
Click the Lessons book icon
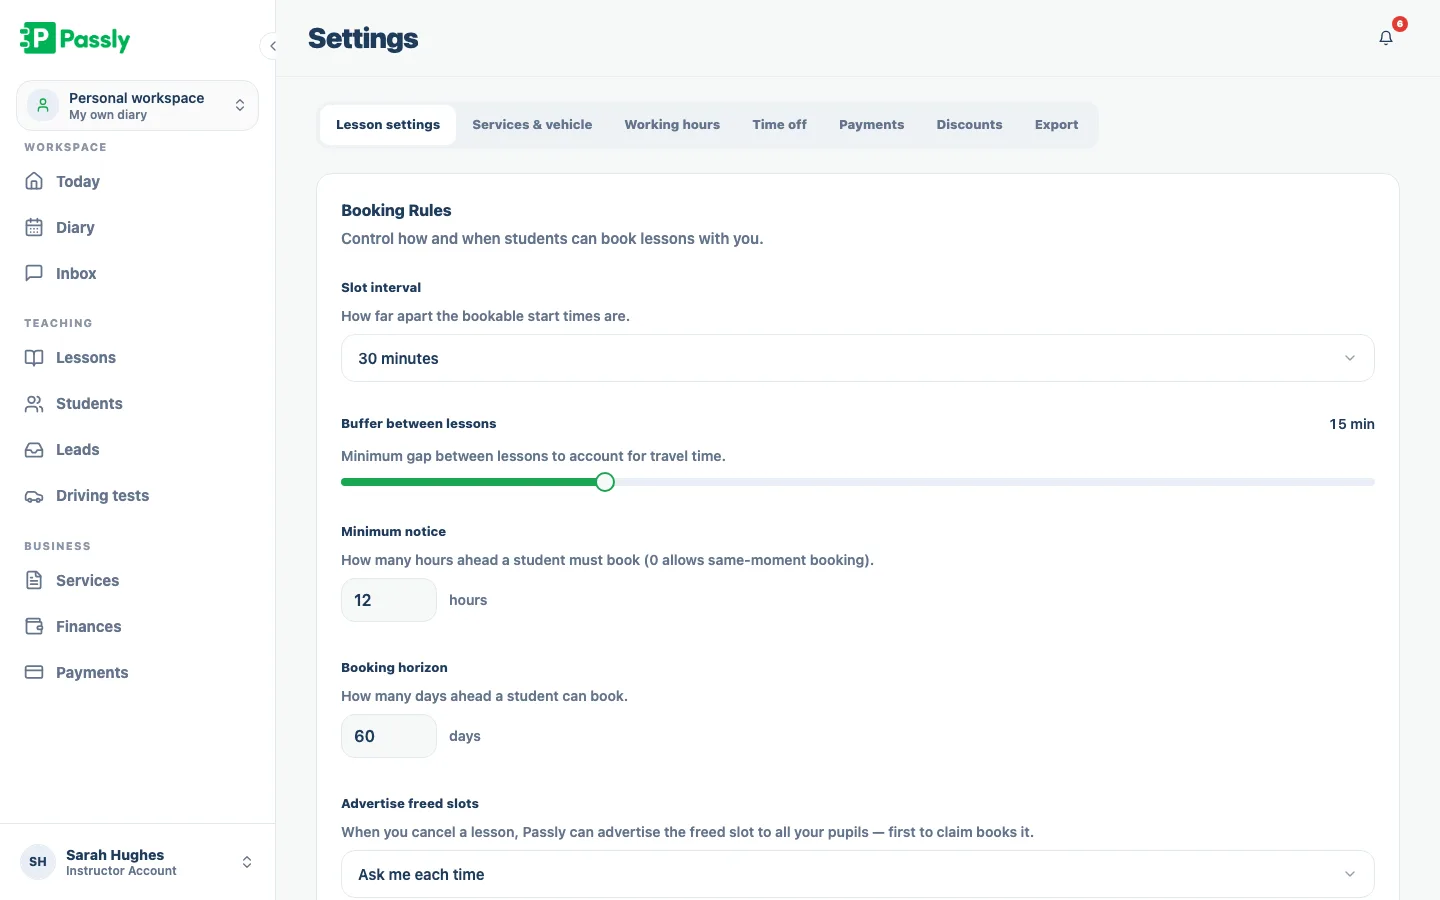[x=34, y=357]
